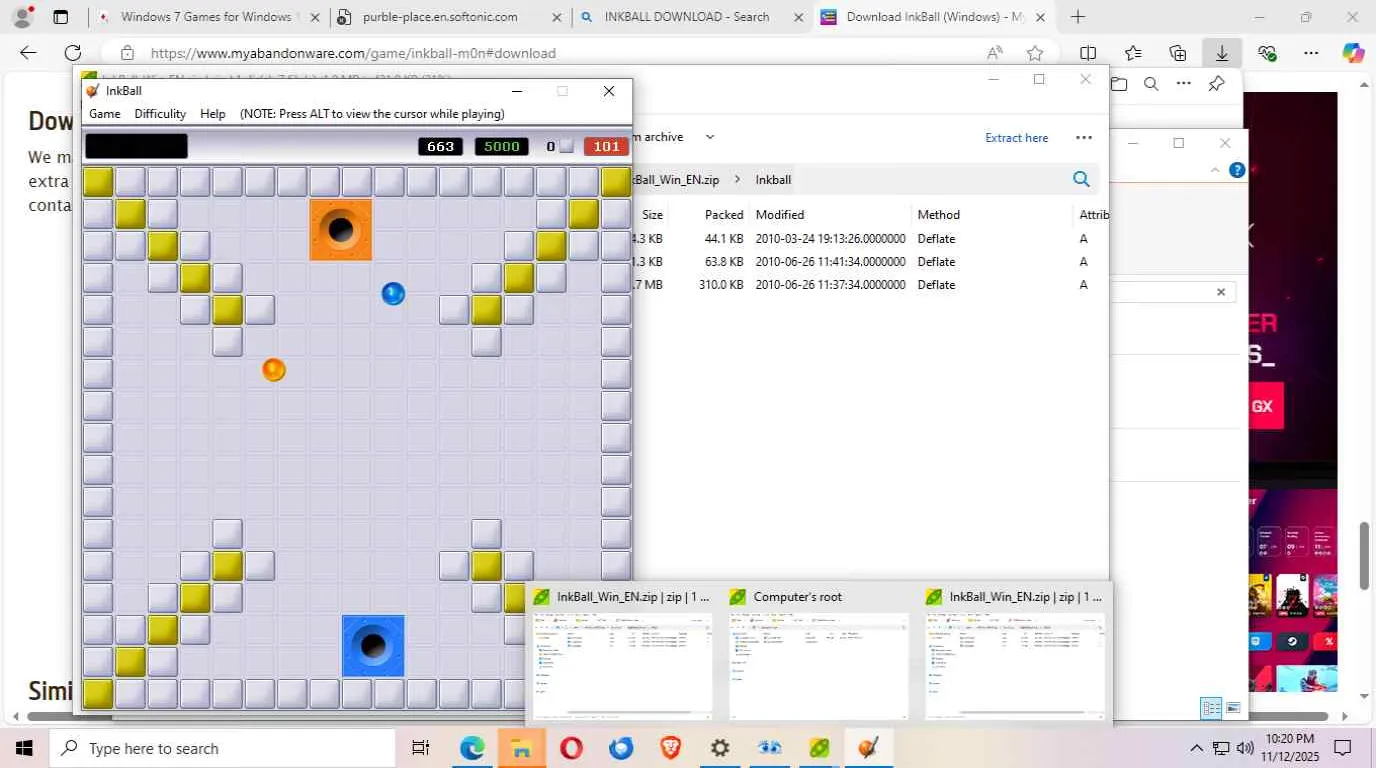The image size is (1376, 768).
Task: Click Extract here in the archive window
Action: 1017,138
